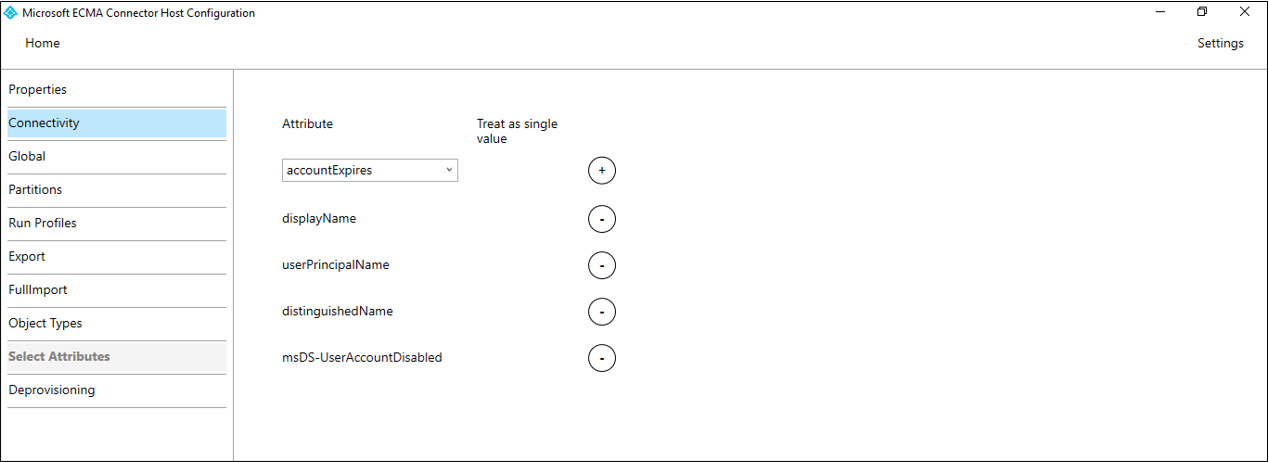
Task: Remove the displayName attribute row
Action: tap(602, 219)
